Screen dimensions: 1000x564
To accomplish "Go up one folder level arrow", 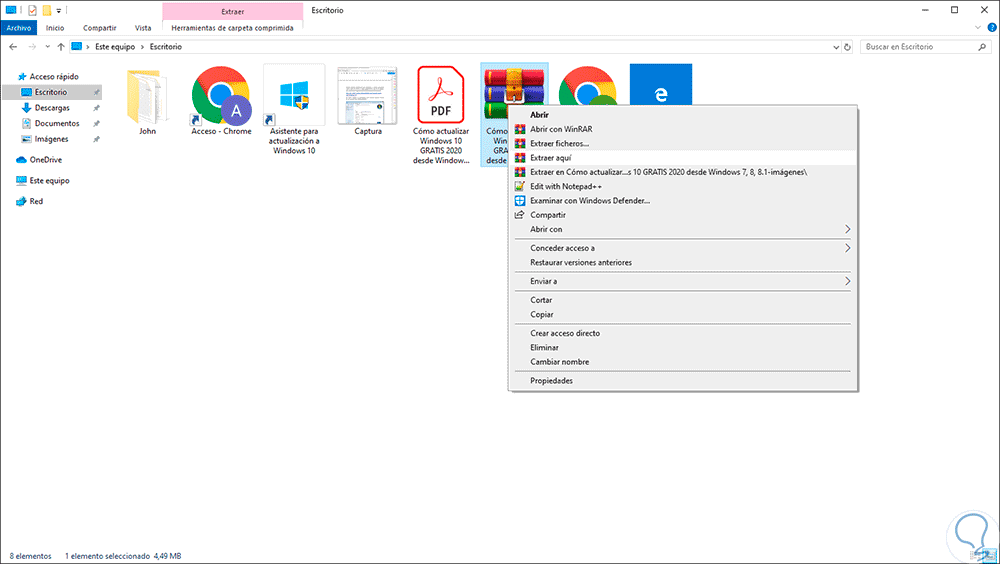I will pyautogui.click(x=61, y=47).
